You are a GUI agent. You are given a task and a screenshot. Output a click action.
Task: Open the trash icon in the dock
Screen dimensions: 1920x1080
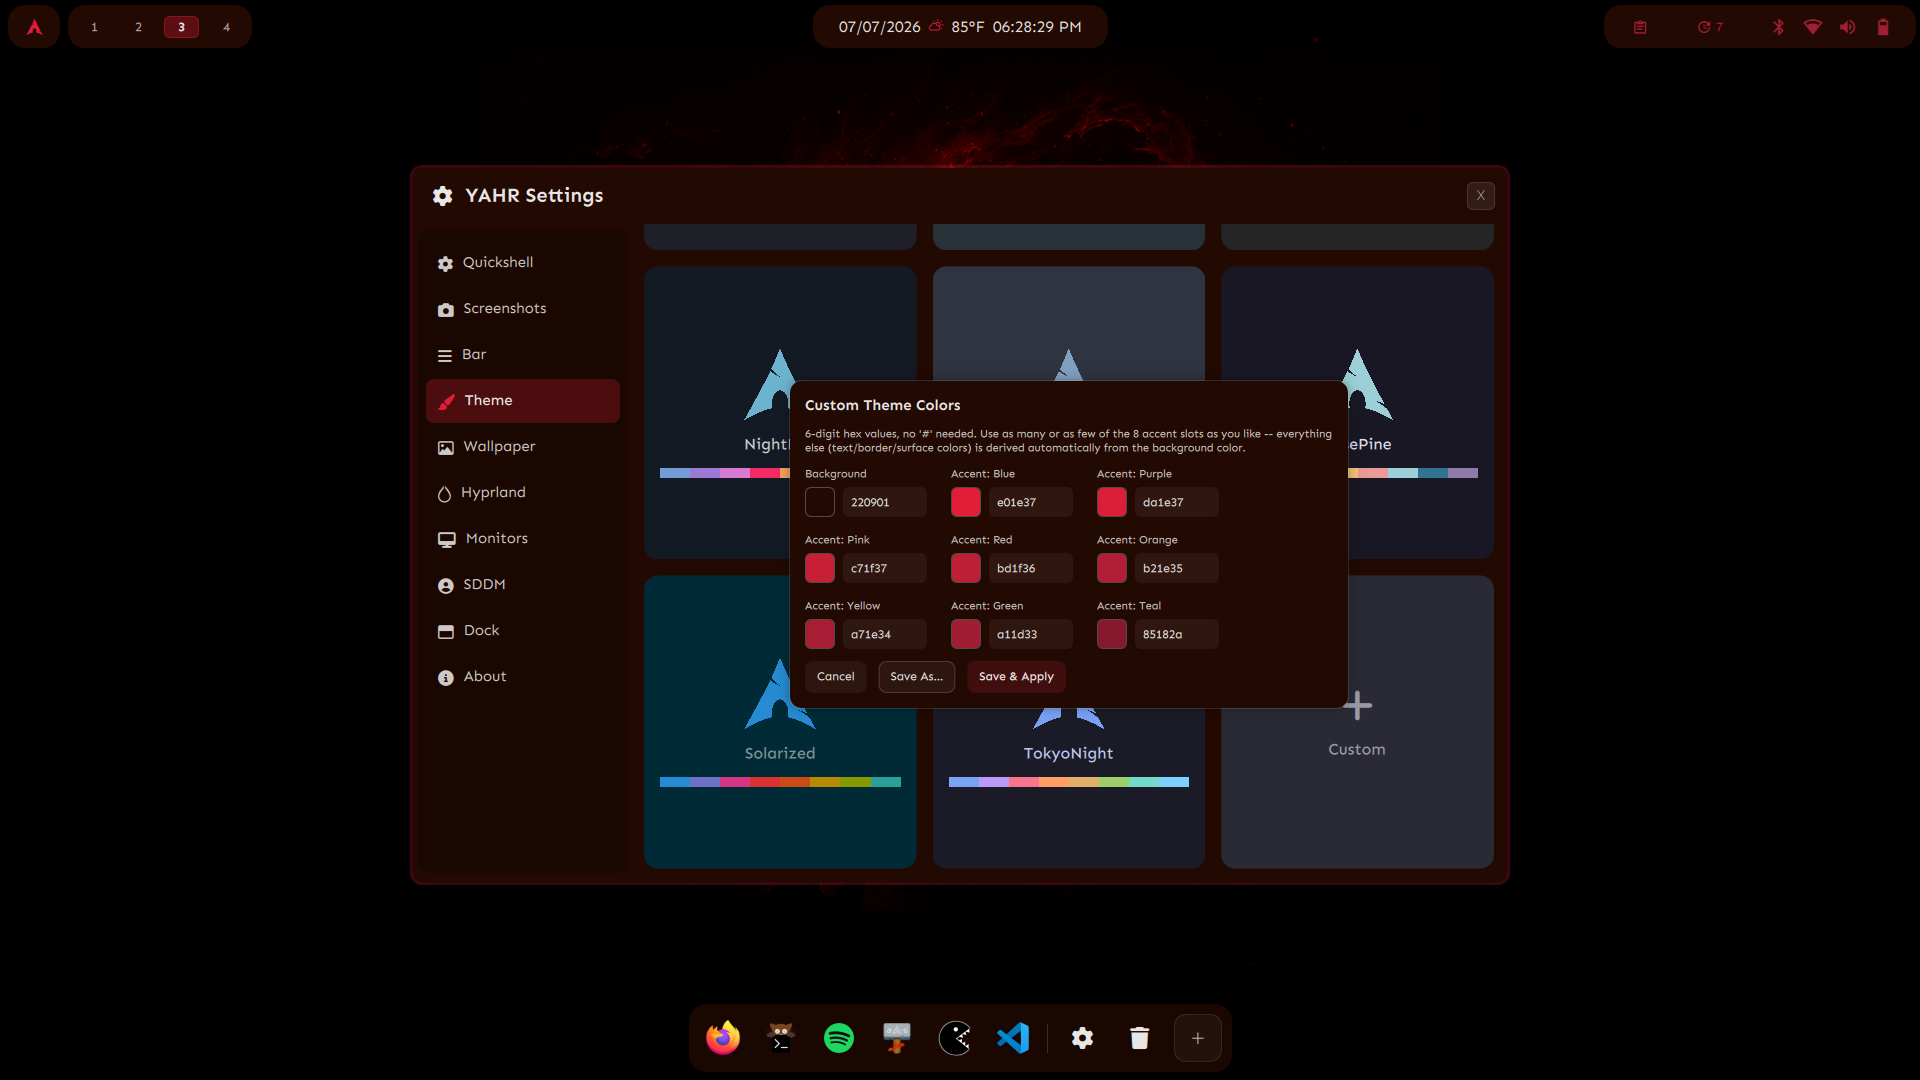(1139, 1038)
